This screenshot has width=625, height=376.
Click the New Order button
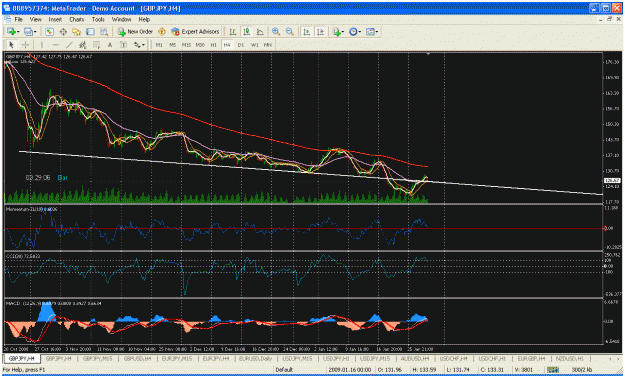tap(135, 31)
